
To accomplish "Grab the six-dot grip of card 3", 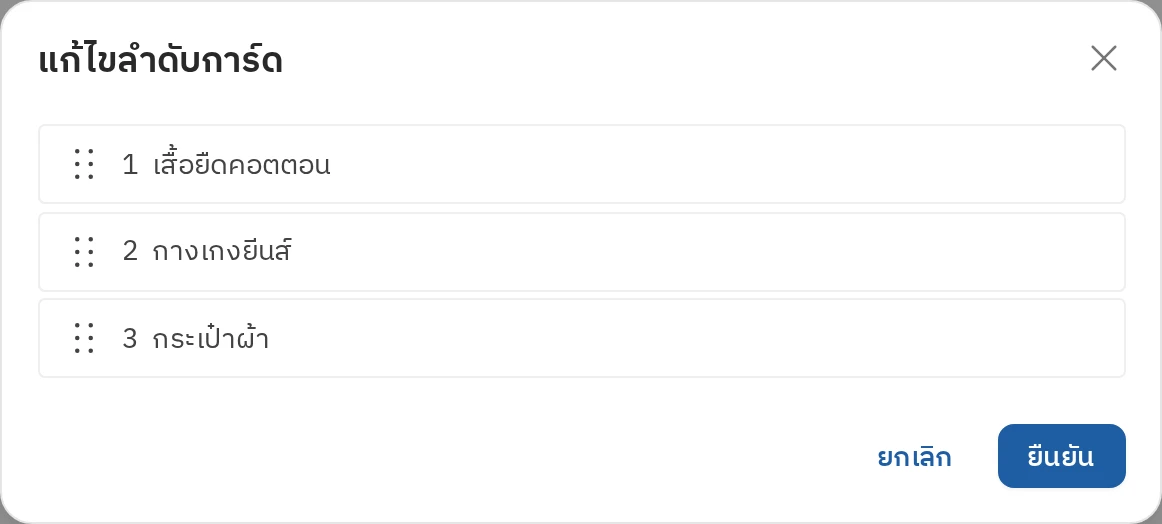I will point(84,338).
